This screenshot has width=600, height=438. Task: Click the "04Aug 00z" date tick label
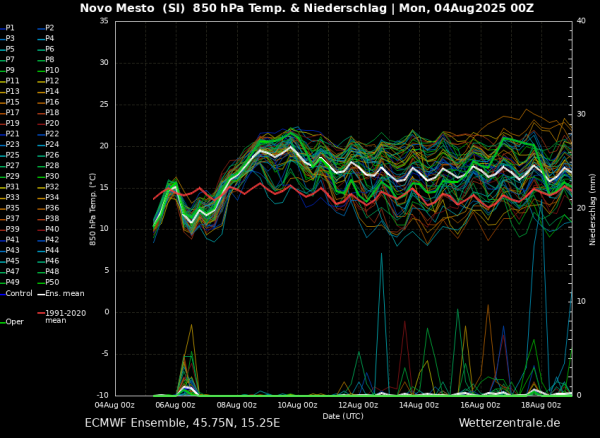pos(114,405)
